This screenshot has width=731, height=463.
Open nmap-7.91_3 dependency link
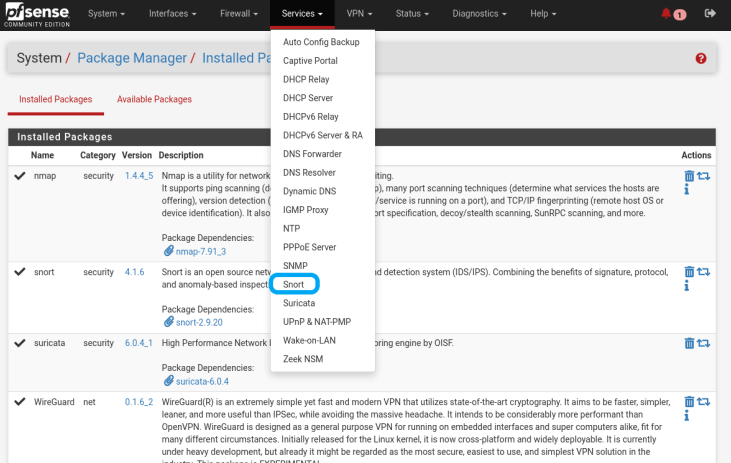(x=201, y=252)
